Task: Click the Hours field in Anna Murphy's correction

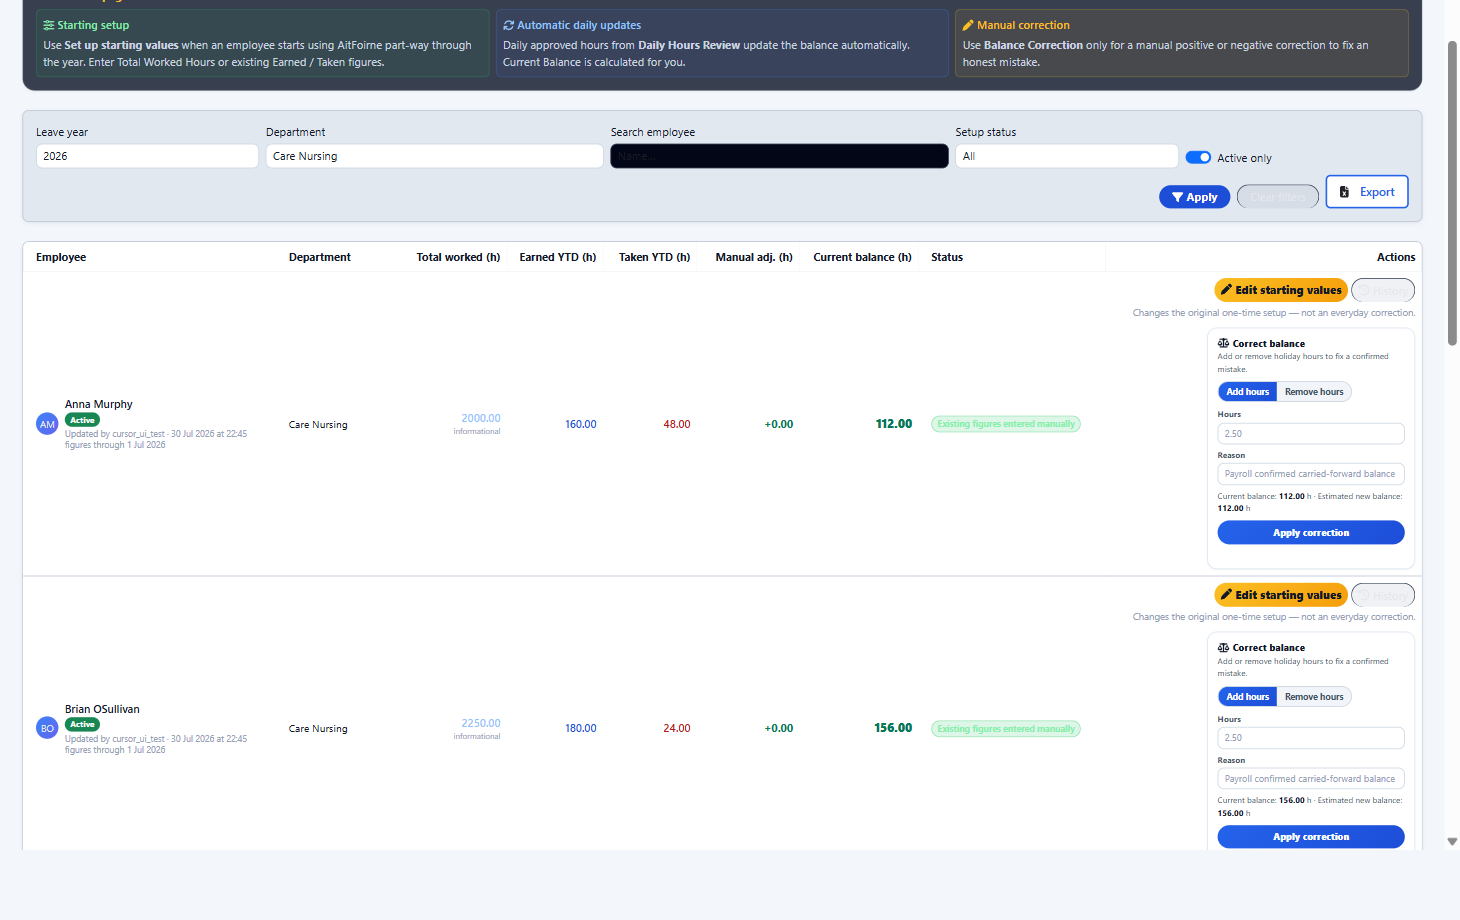Action: coord(1311,434)
